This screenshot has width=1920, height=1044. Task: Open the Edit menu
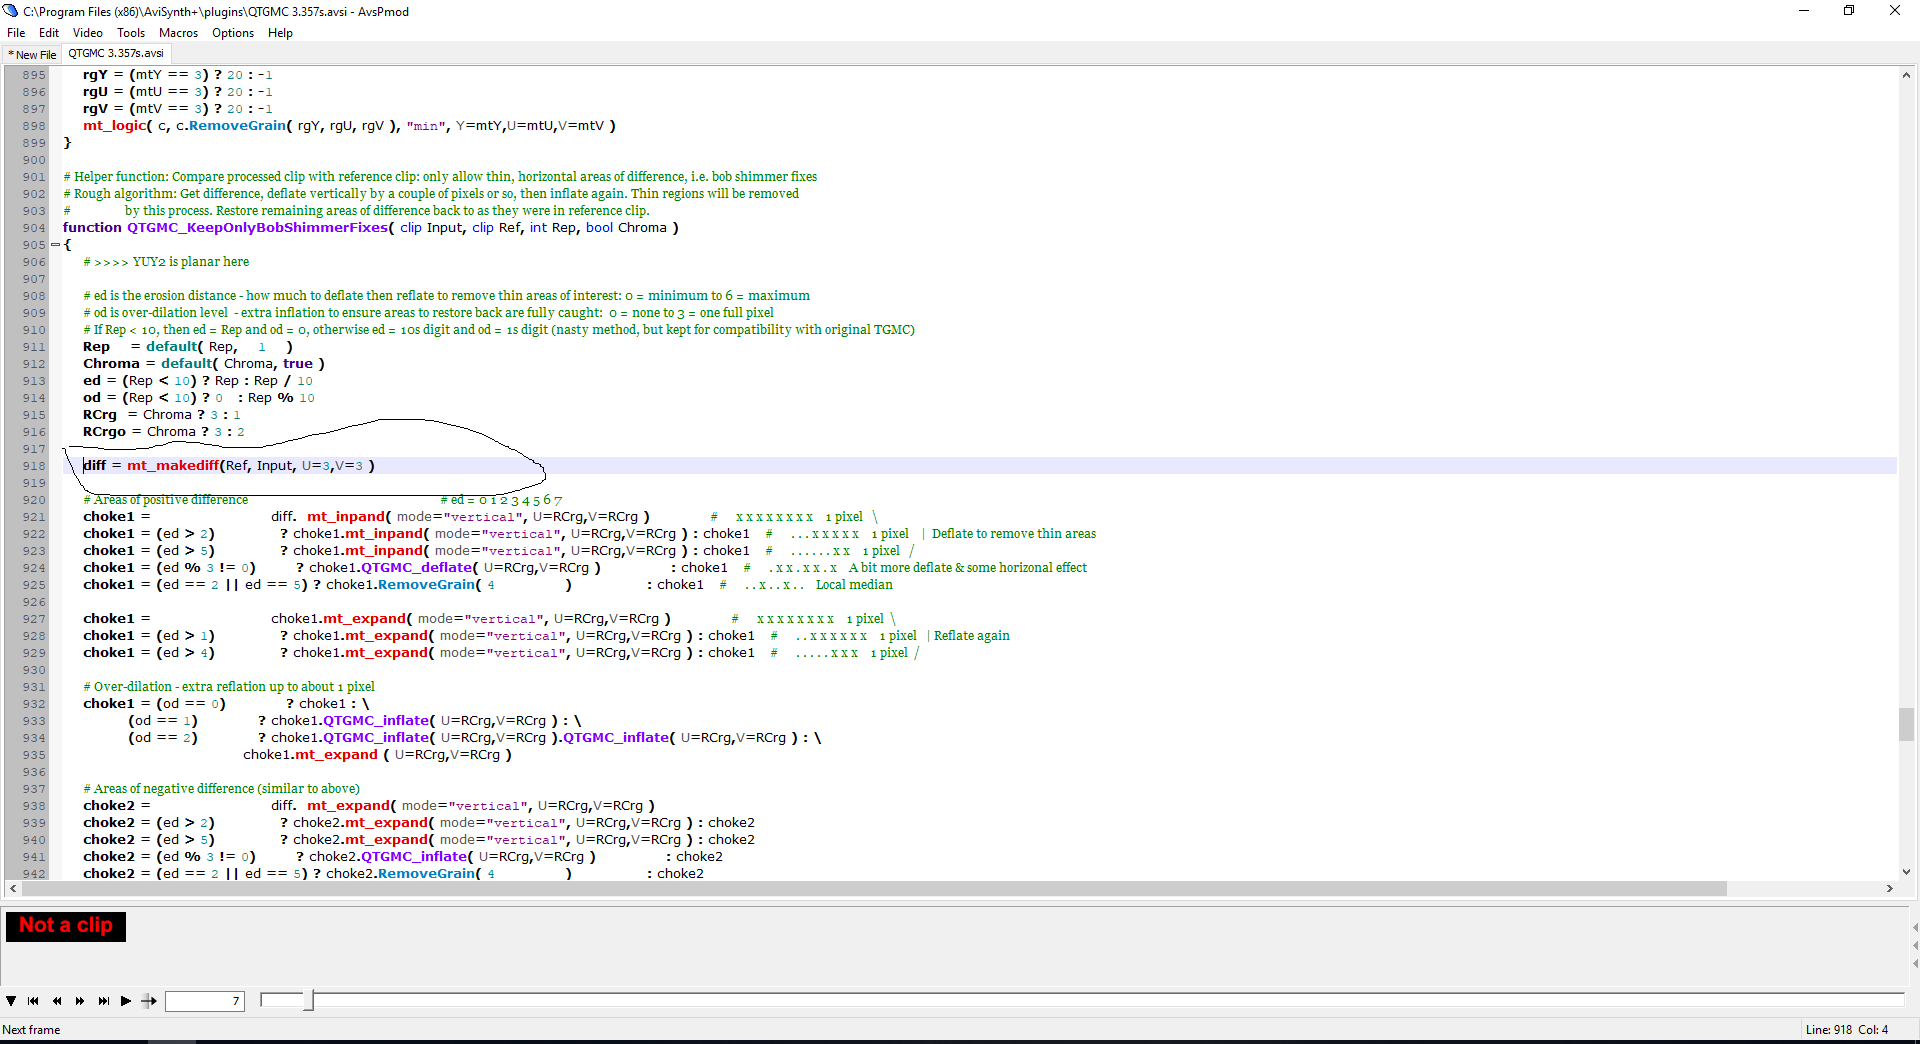pos(49,33)
